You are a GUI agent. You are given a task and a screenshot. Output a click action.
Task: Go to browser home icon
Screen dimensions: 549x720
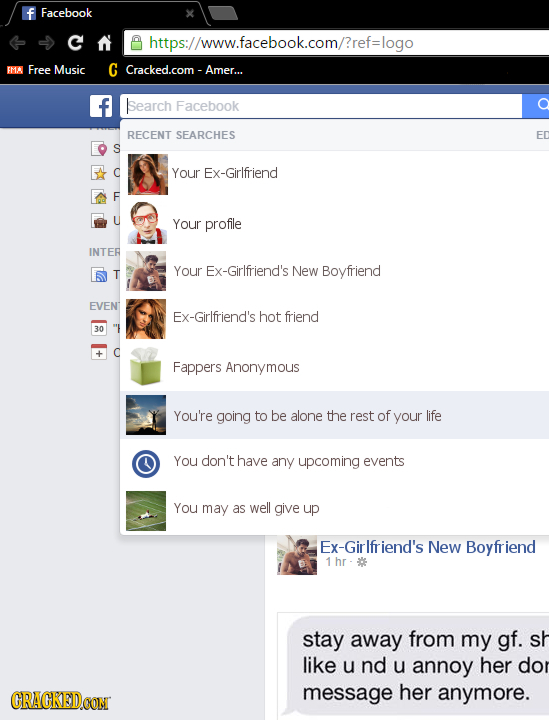tap(104, 43)
